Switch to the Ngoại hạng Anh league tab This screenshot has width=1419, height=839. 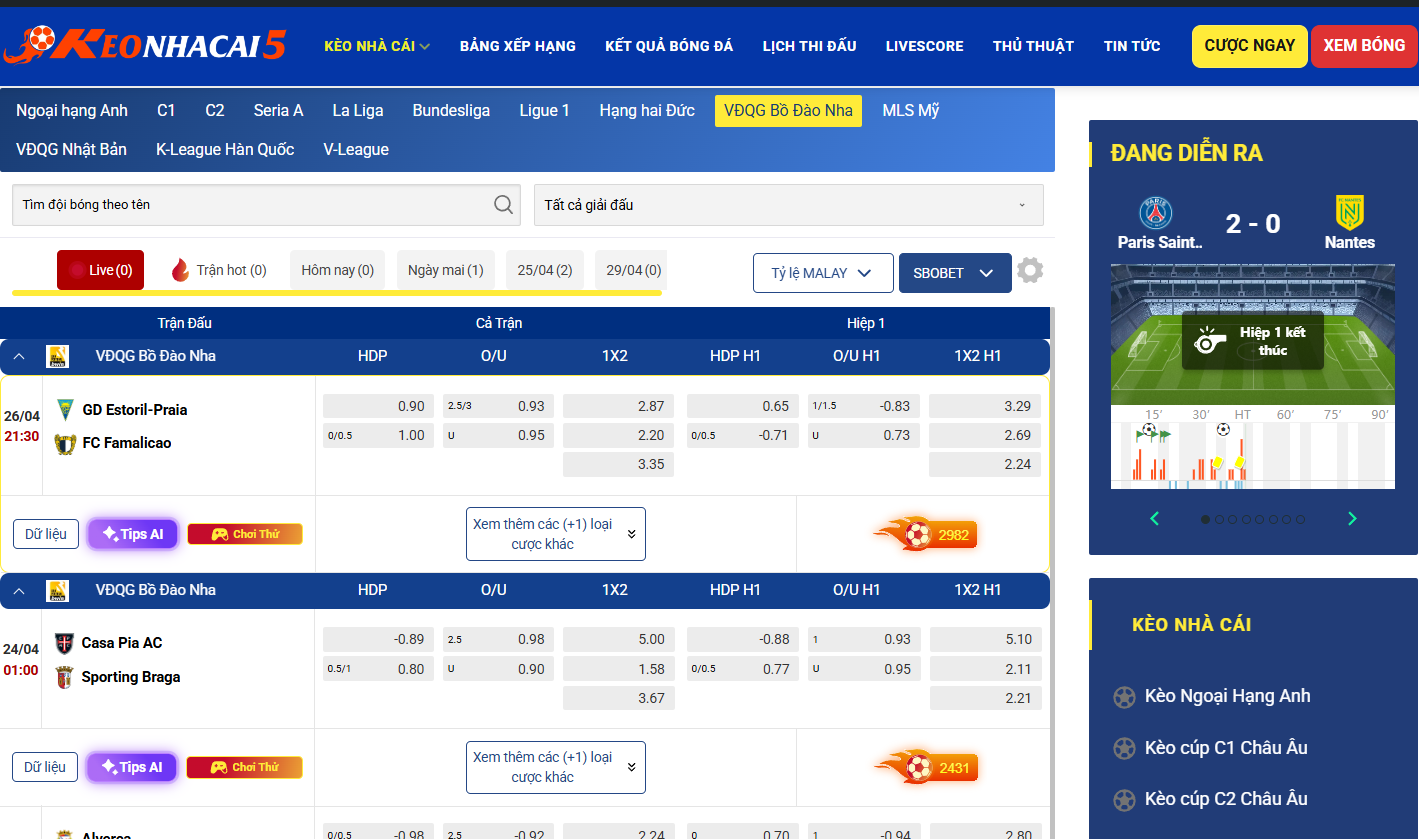72,111
